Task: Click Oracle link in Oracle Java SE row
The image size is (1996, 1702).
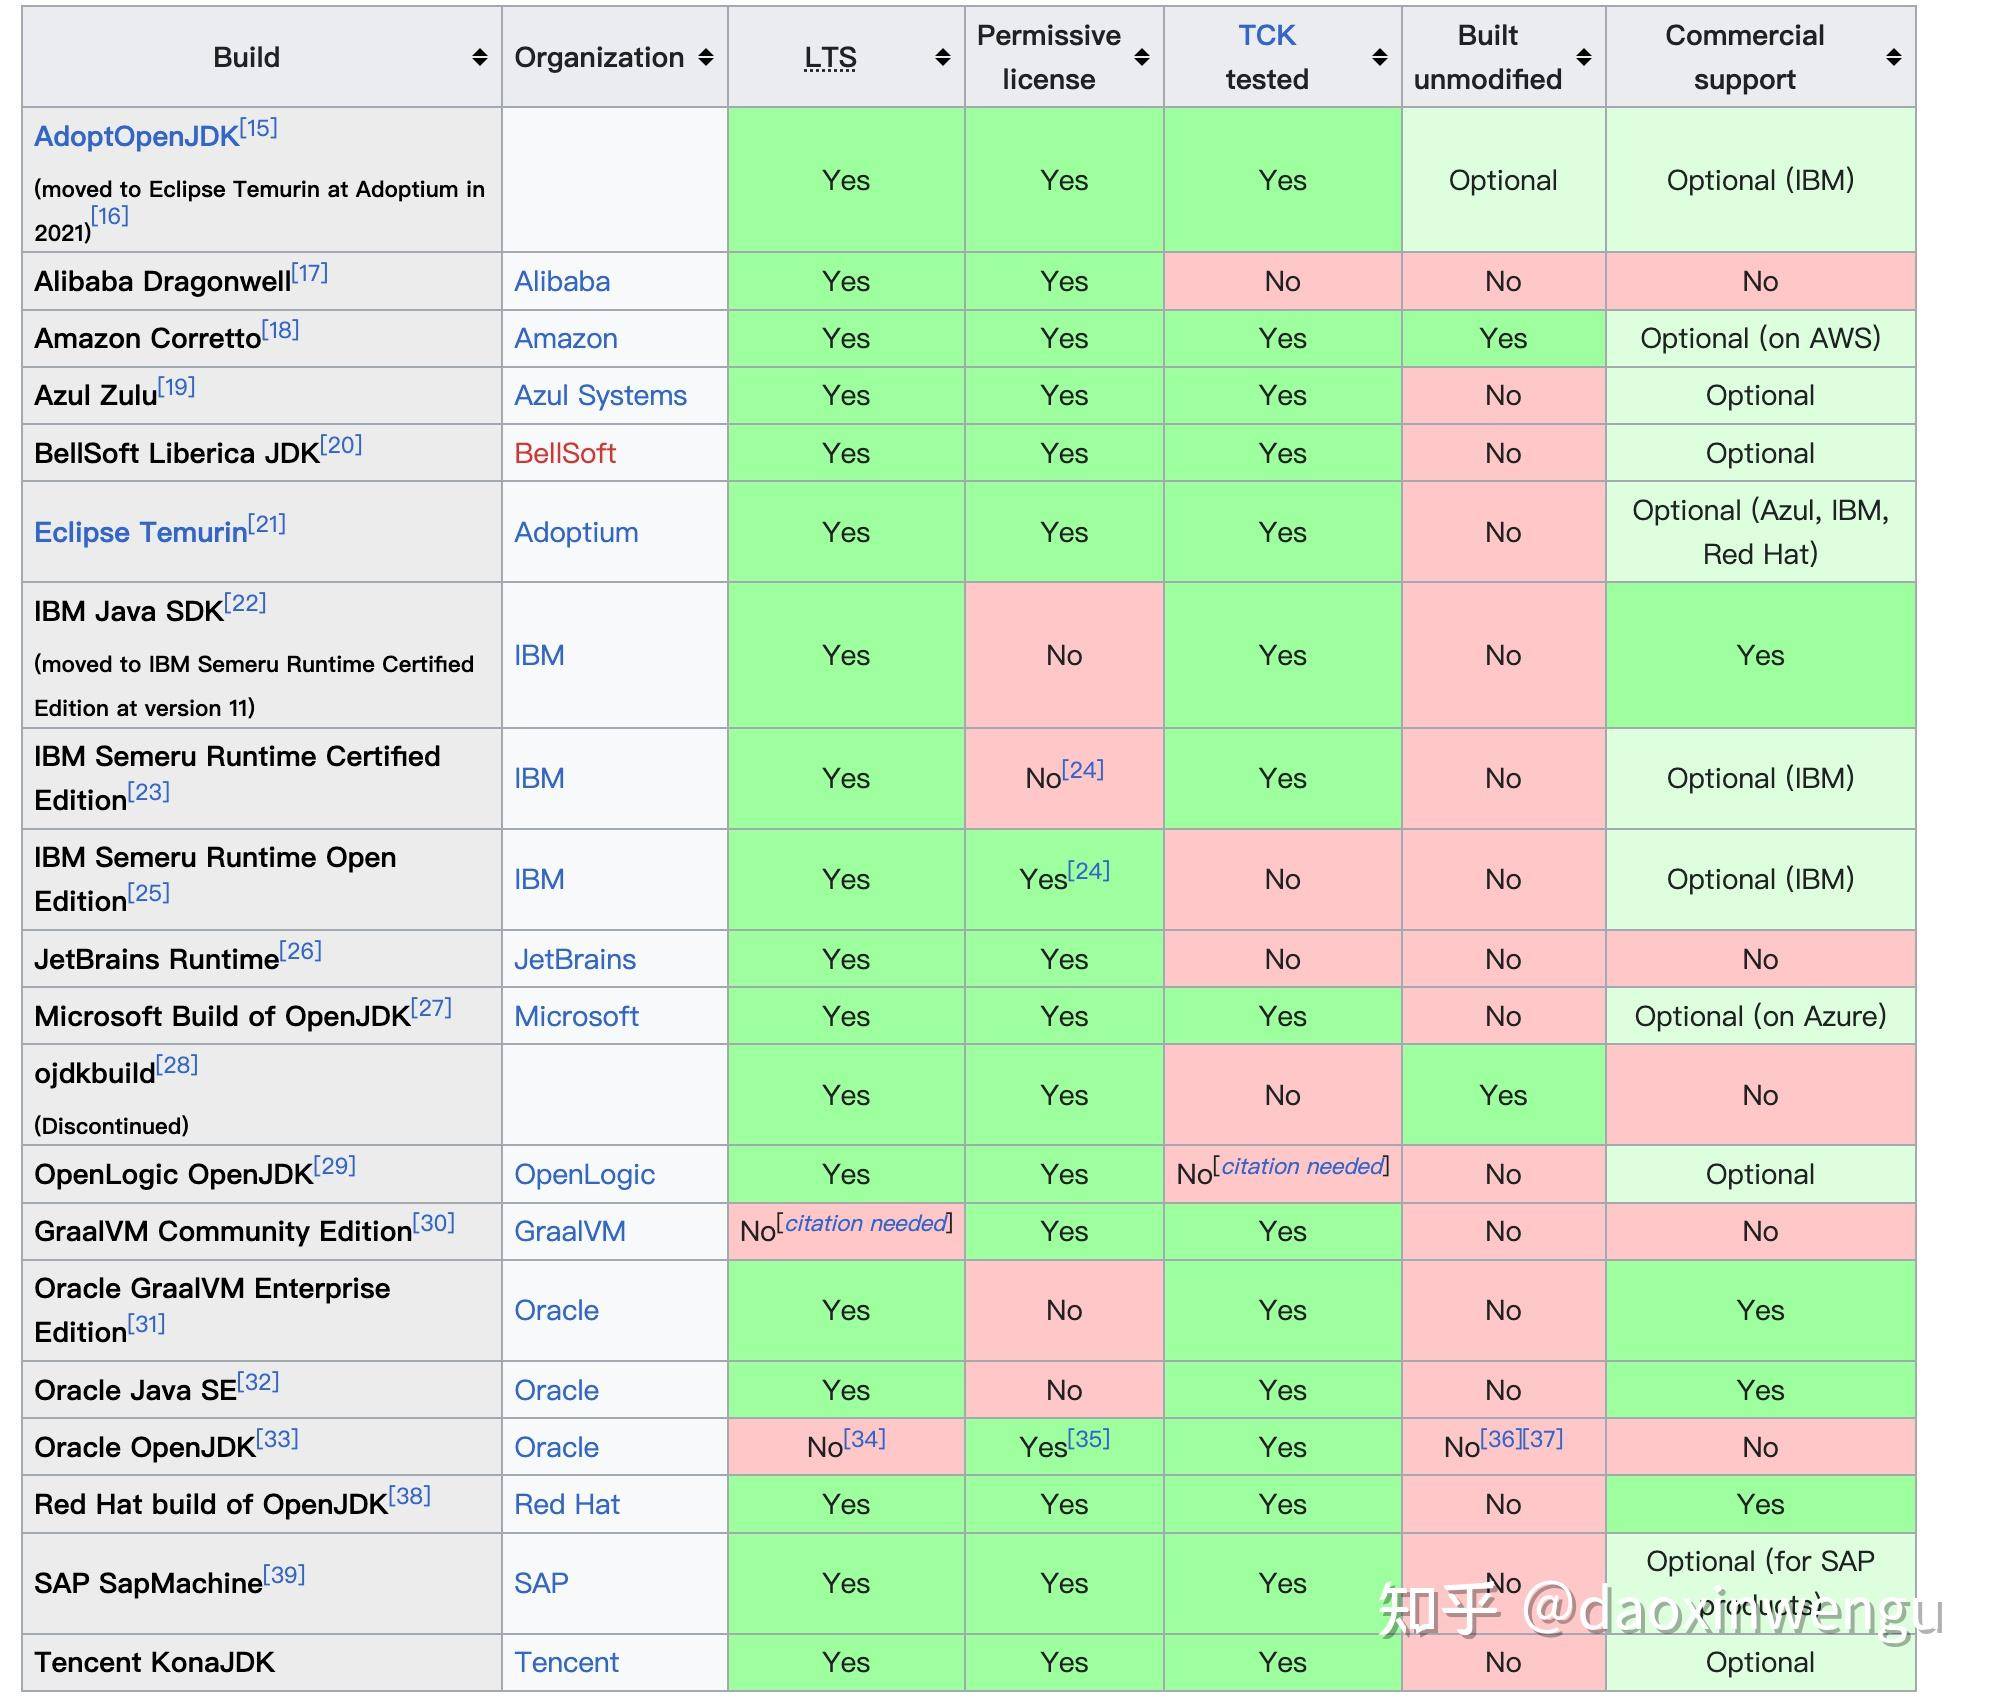Action: pos(556,1390)
